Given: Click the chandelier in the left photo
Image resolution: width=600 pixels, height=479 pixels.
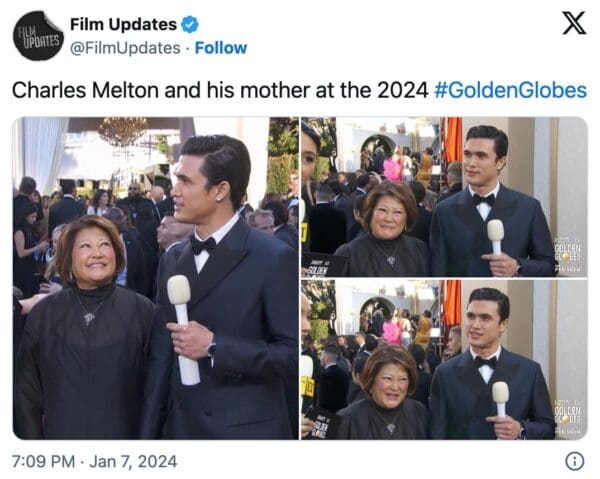Looking at the screenshot, I should click(123, 131).
